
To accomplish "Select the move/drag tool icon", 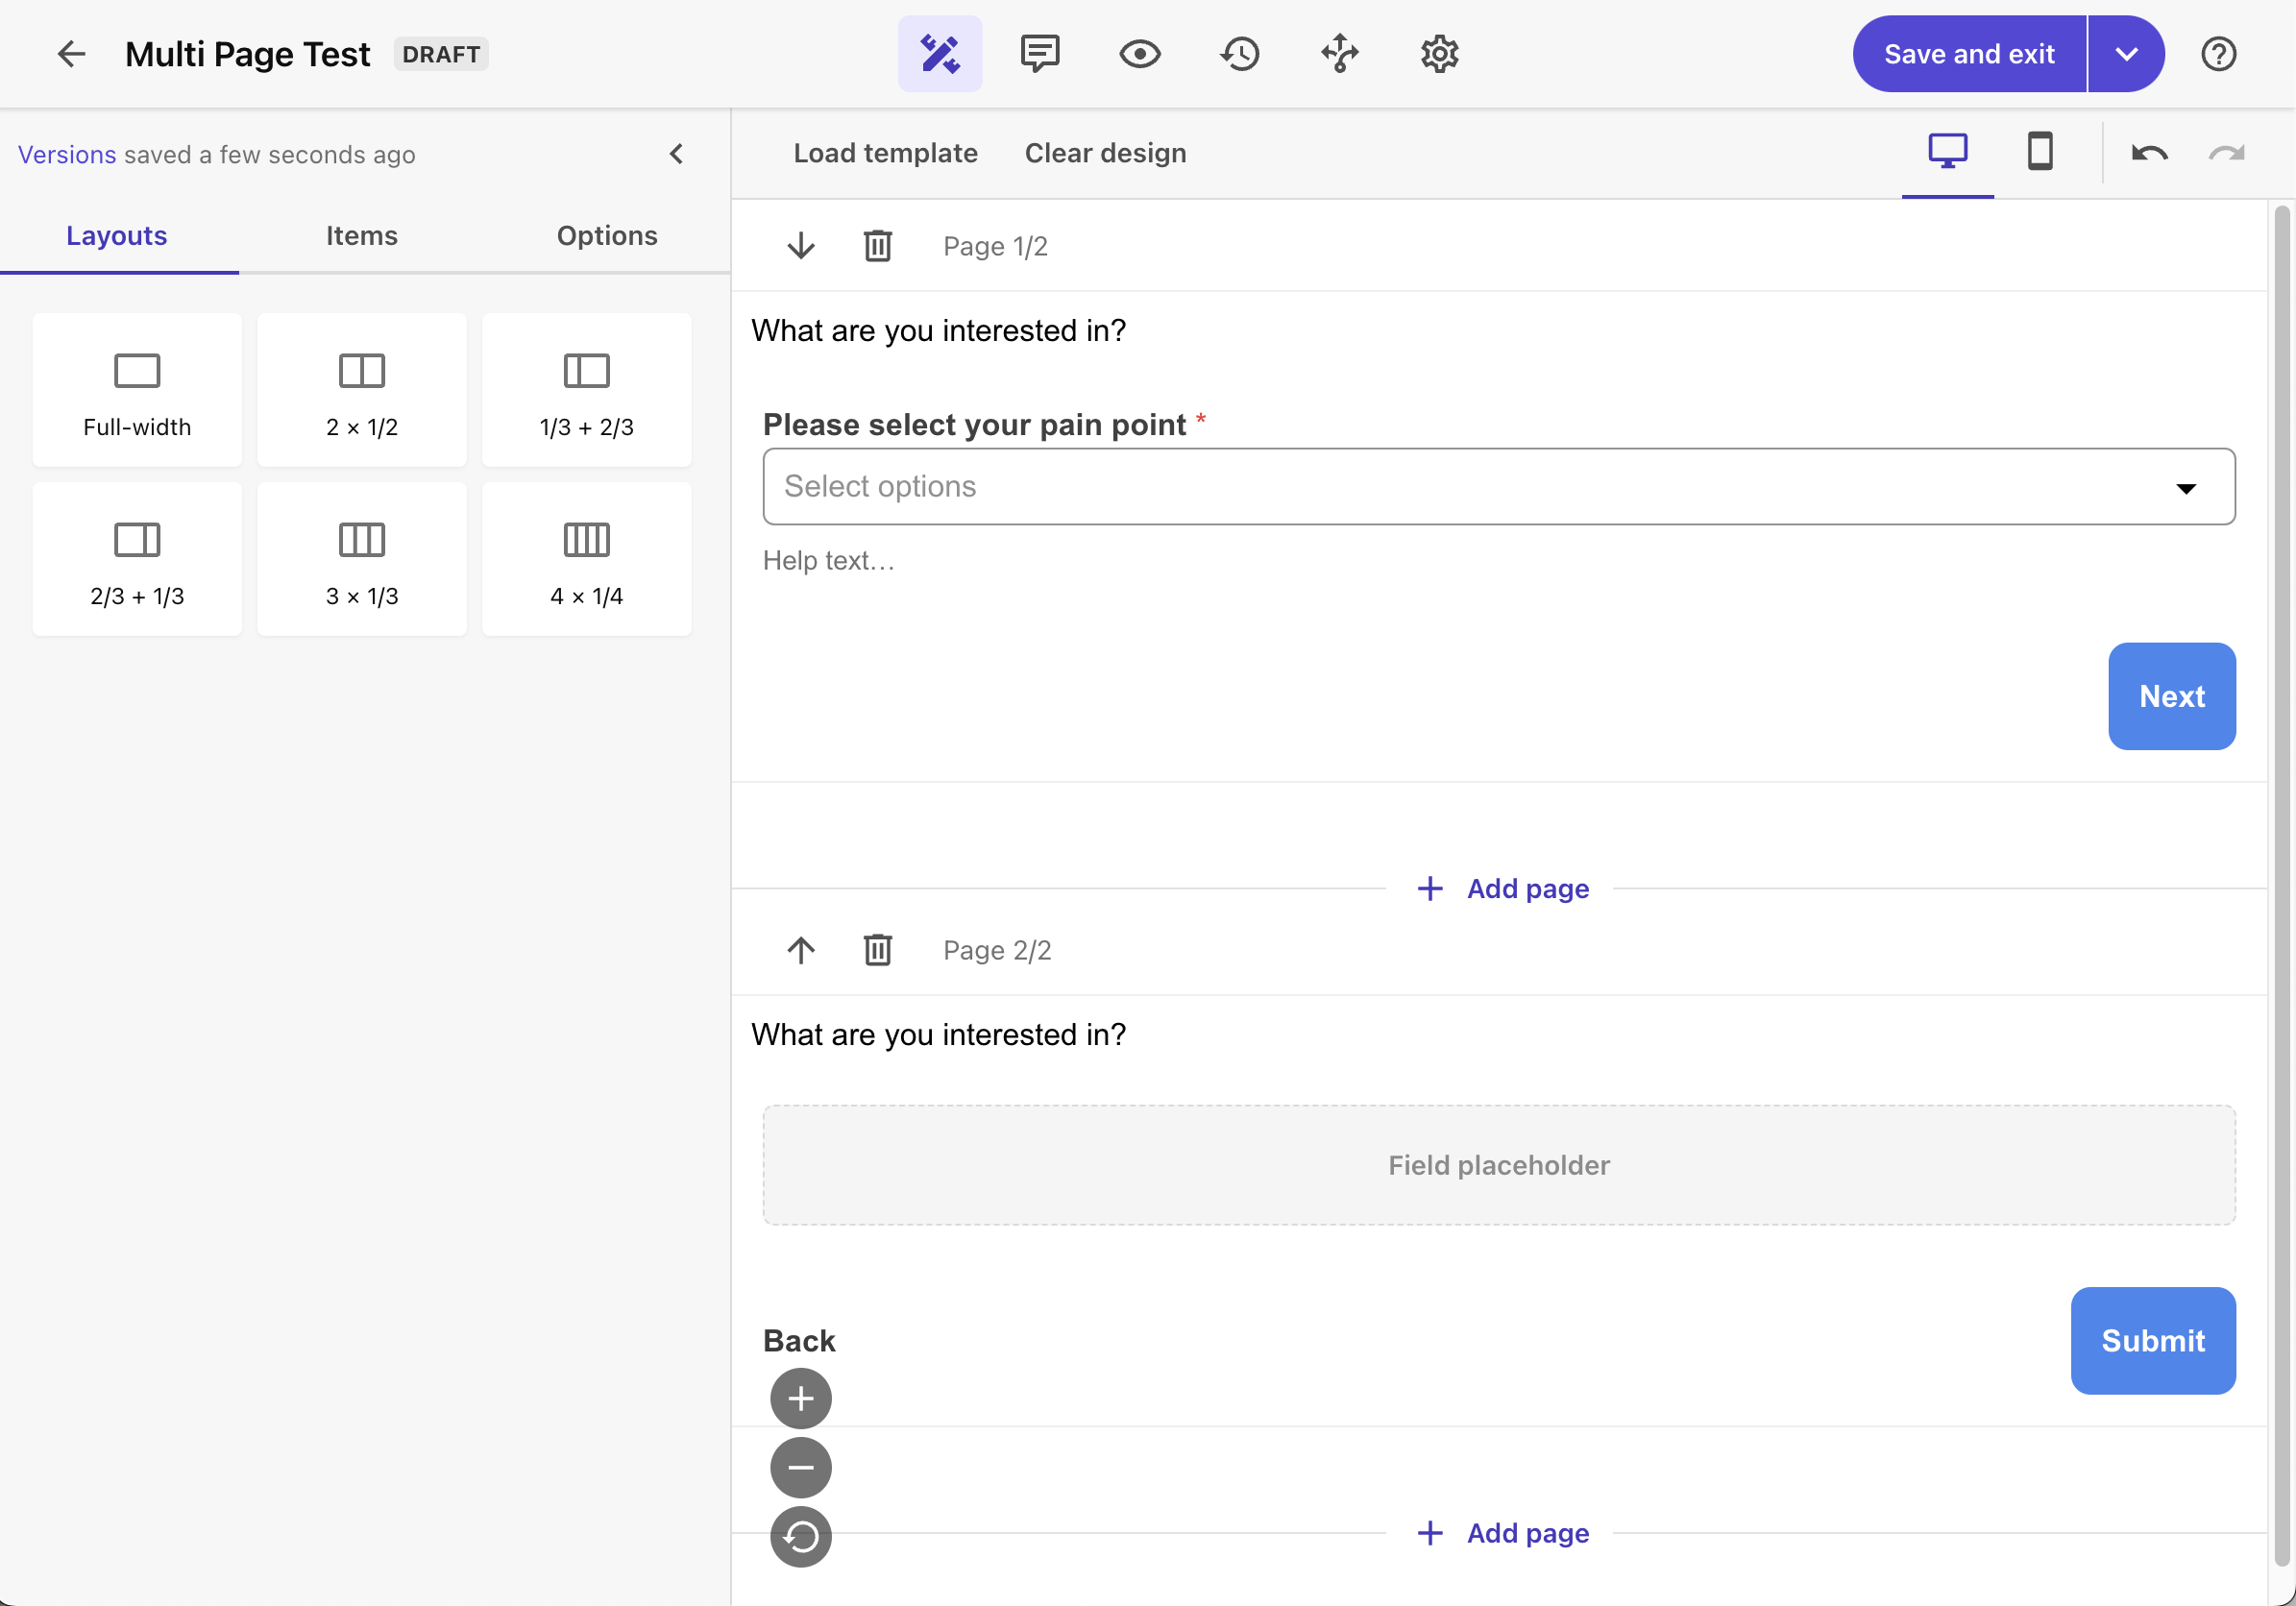I will [x=1340, y=54].
